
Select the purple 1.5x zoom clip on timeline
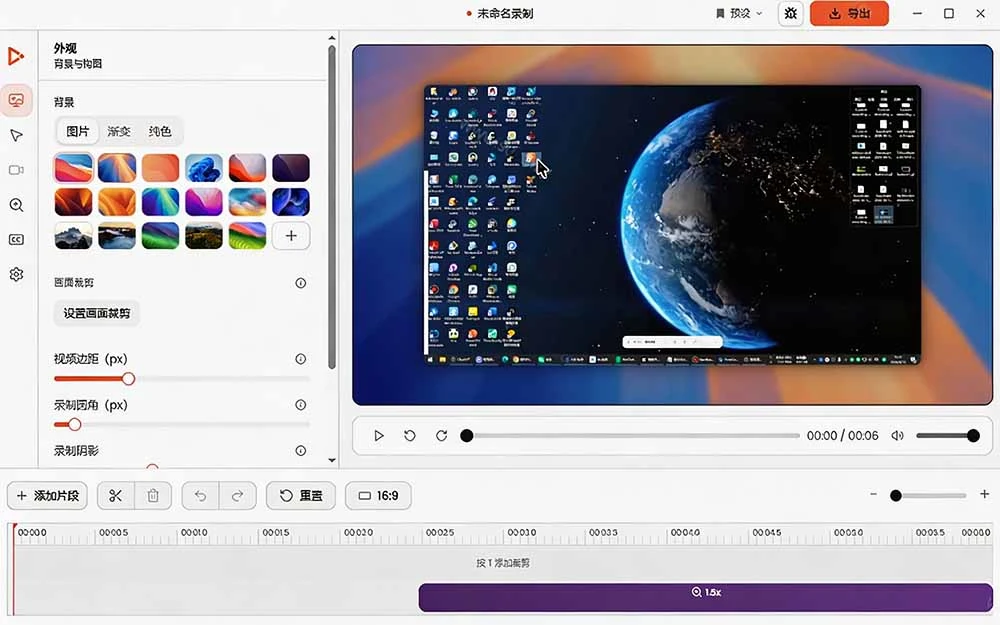(705, 598)
